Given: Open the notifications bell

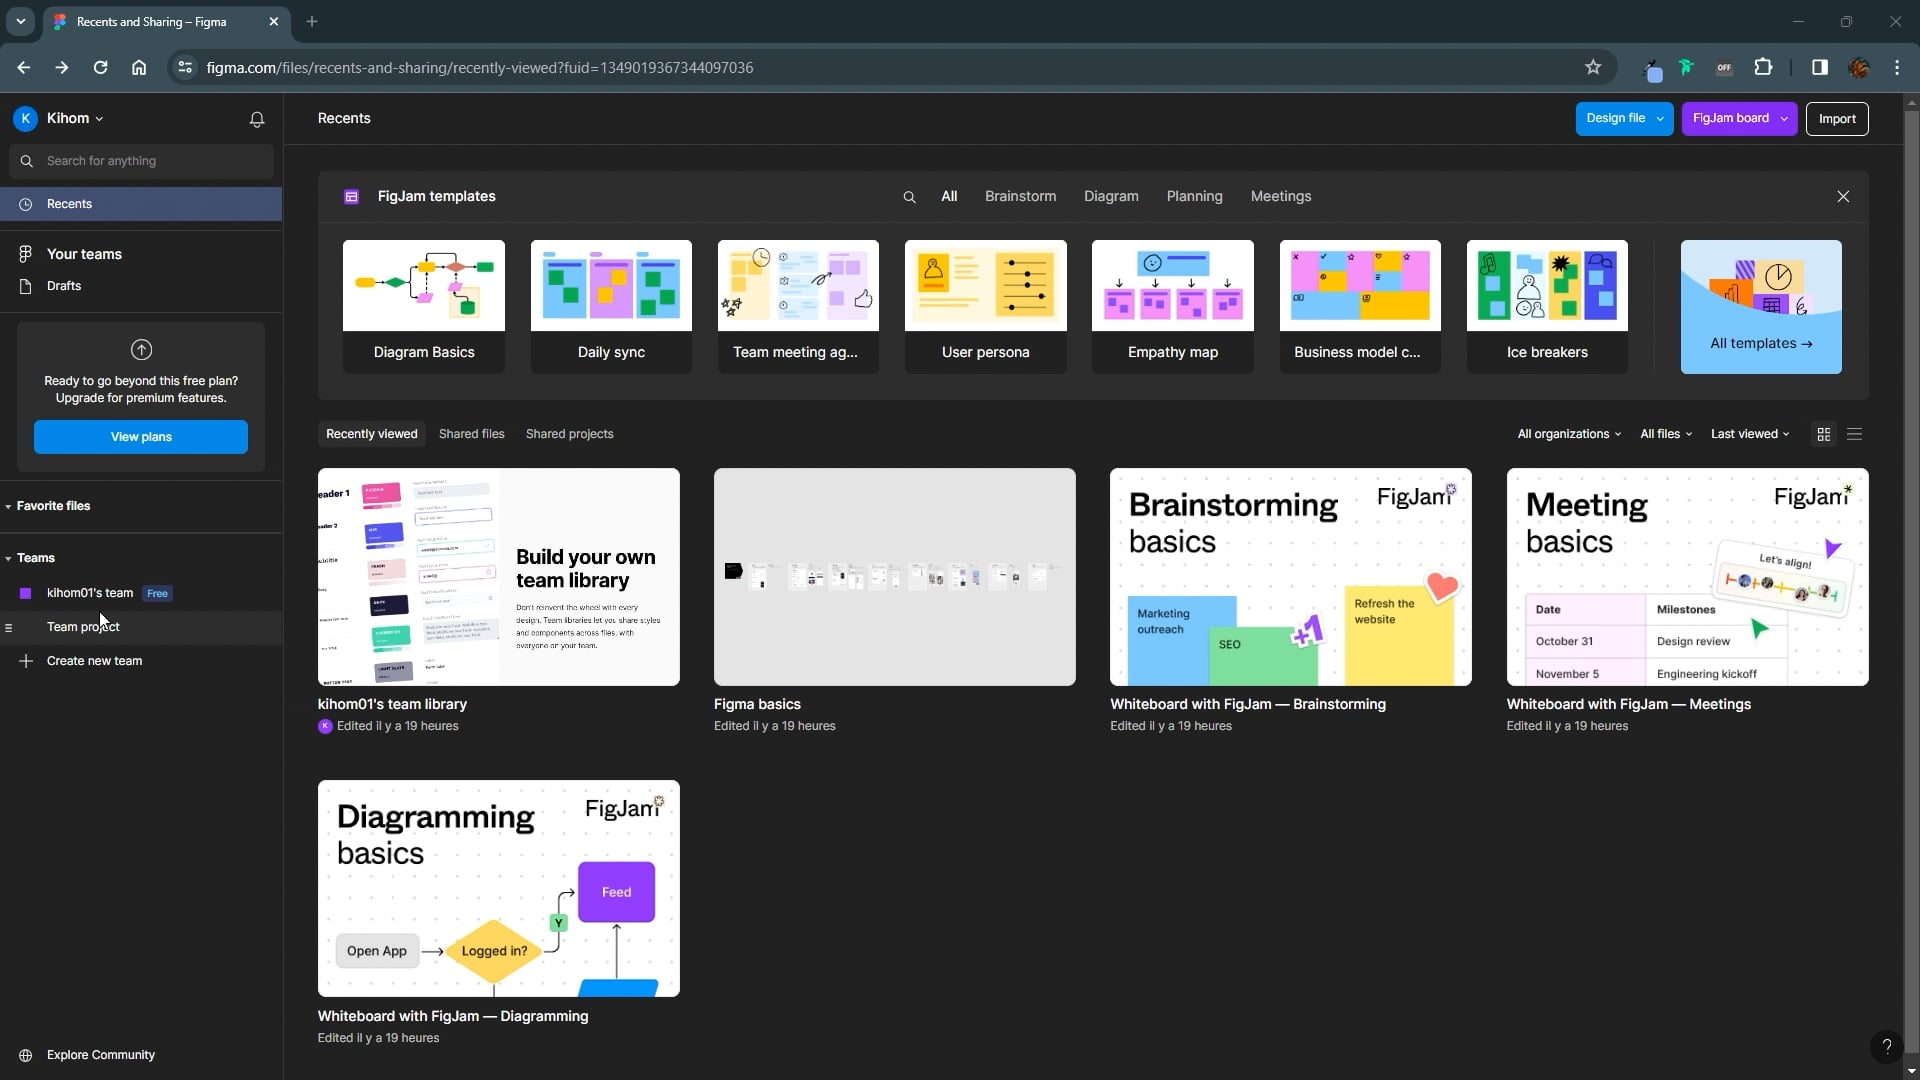Looking at the screenshot, I should click(x=257, y=119).
